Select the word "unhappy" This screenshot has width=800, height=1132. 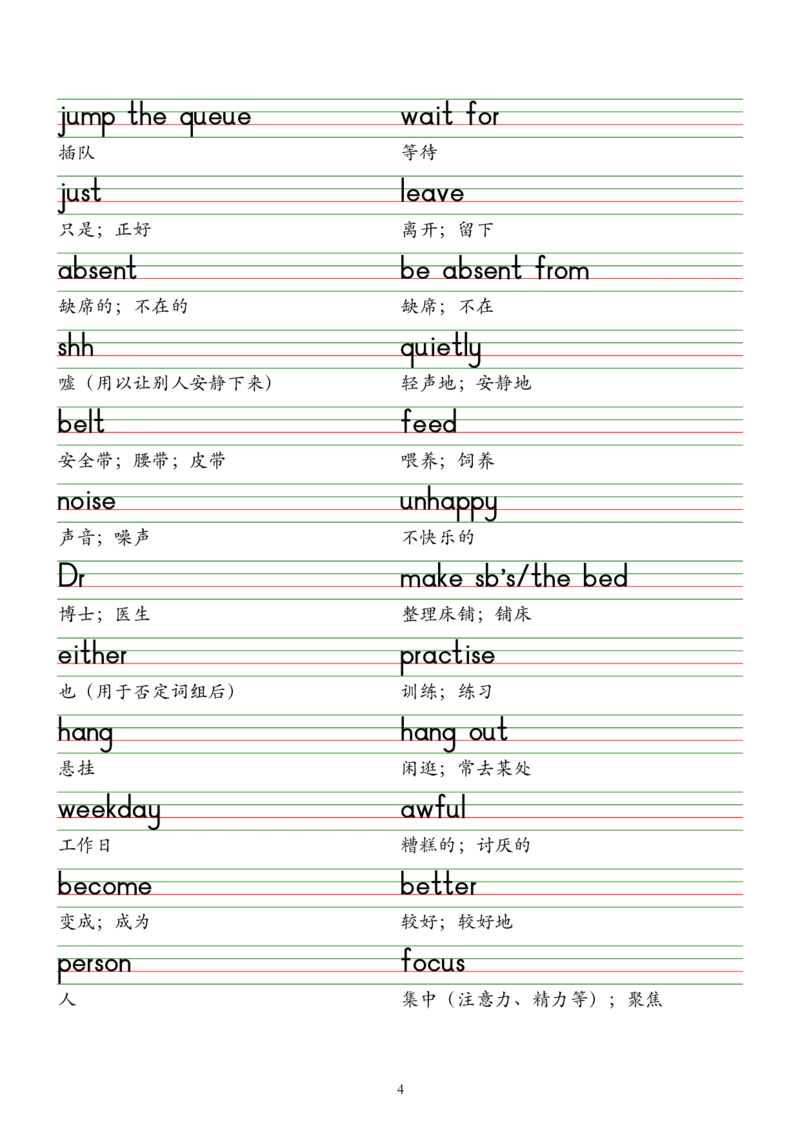(448, 502)
